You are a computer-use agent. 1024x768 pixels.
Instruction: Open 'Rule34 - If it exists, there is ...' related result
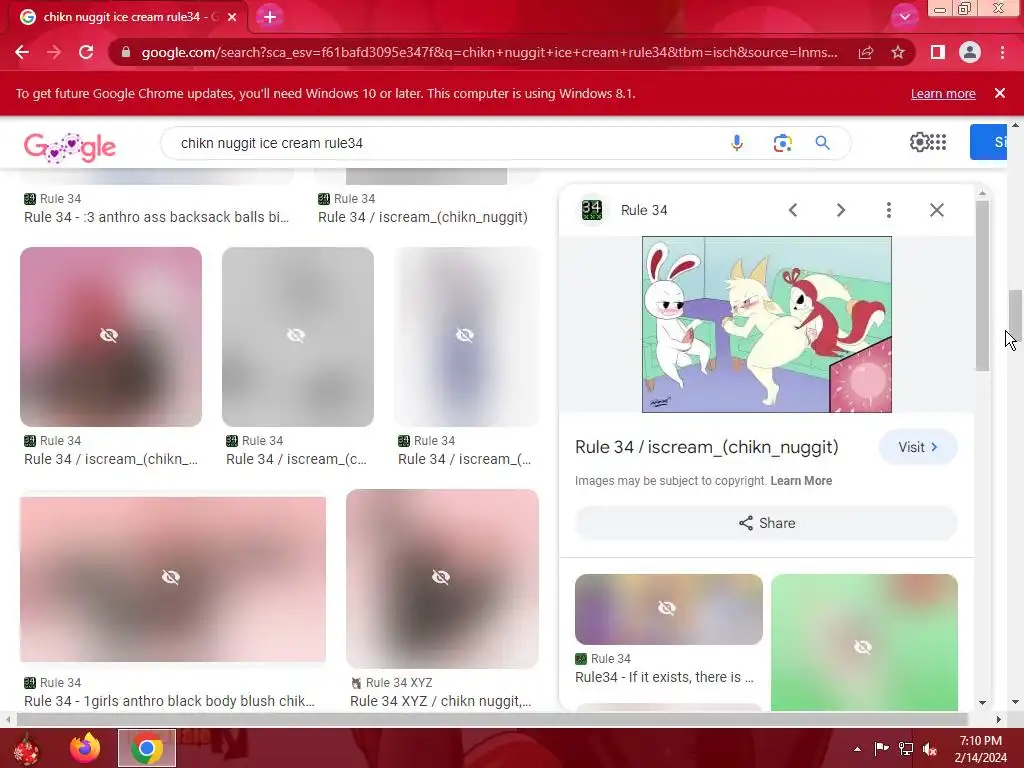click(x=664, y=677)
